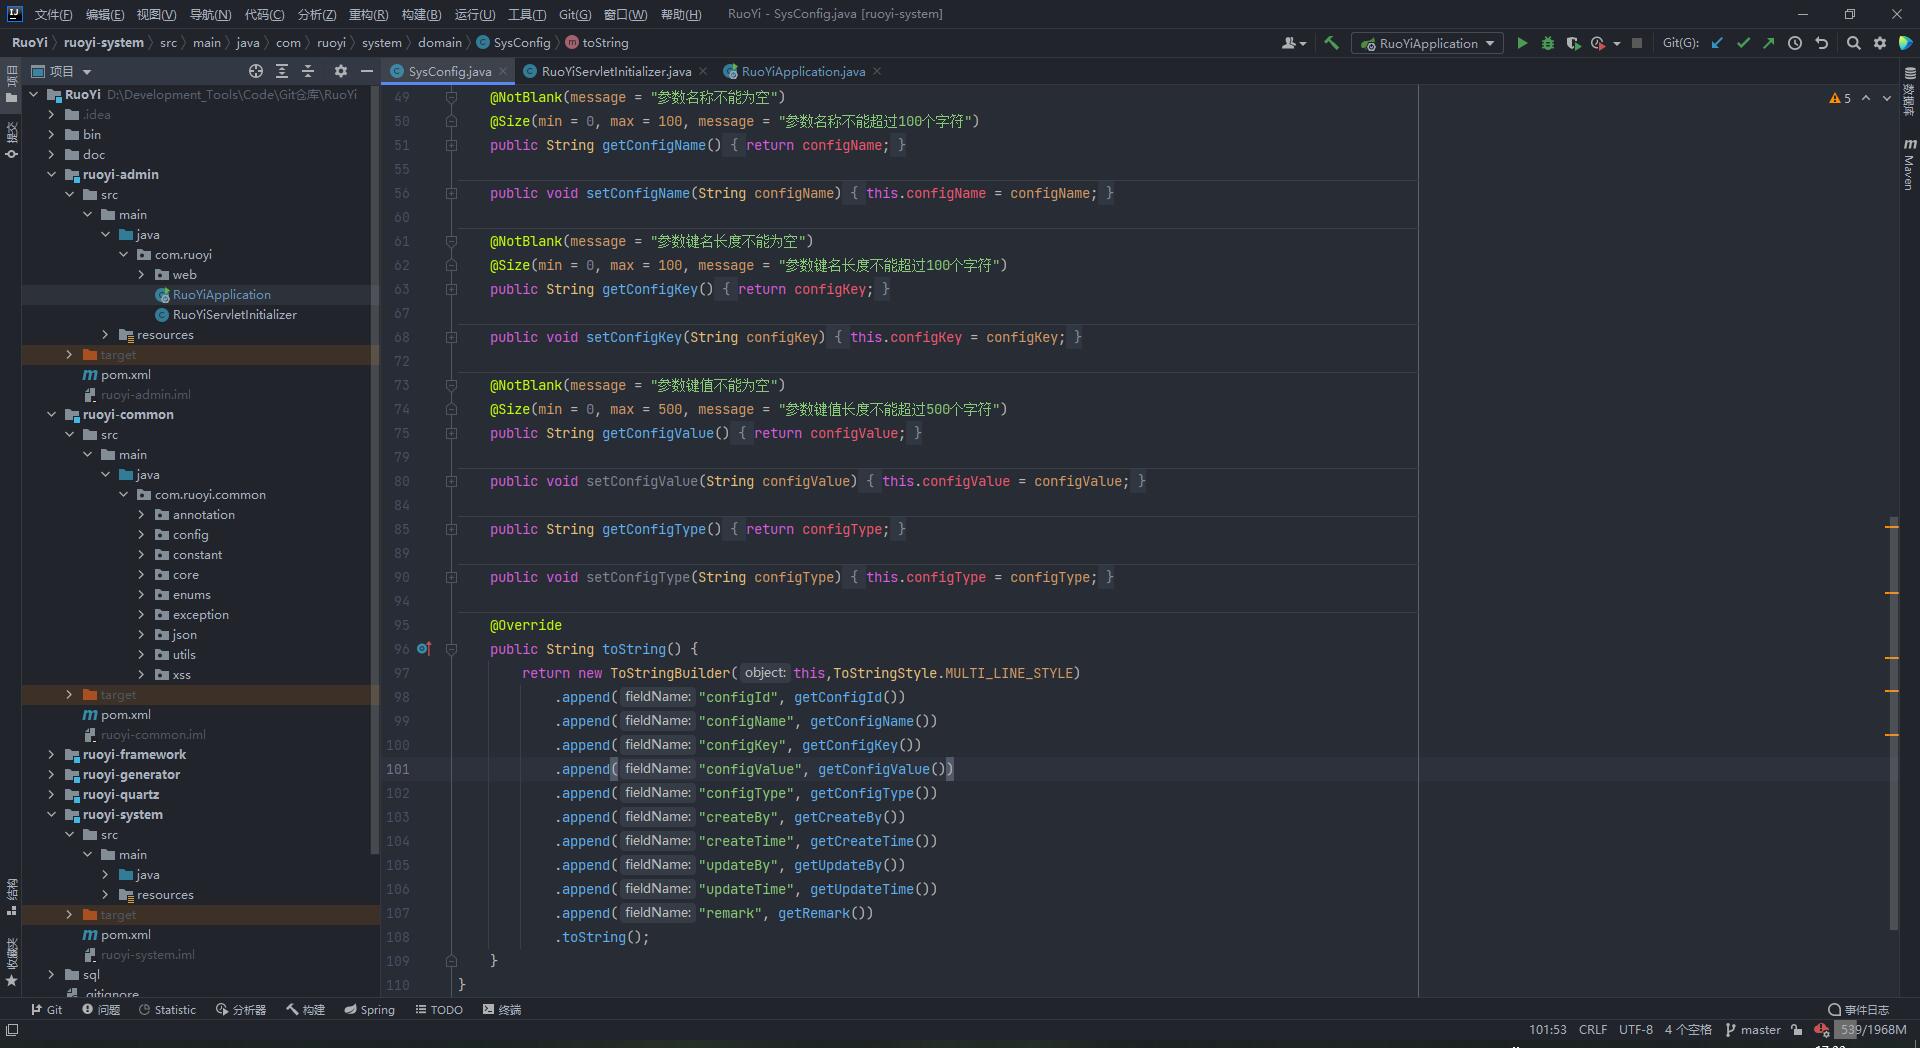Toggle the TODO tool window
Image resolution: width=1920 pixels, height=1048 pixels.
click(x=439, y=1010)
